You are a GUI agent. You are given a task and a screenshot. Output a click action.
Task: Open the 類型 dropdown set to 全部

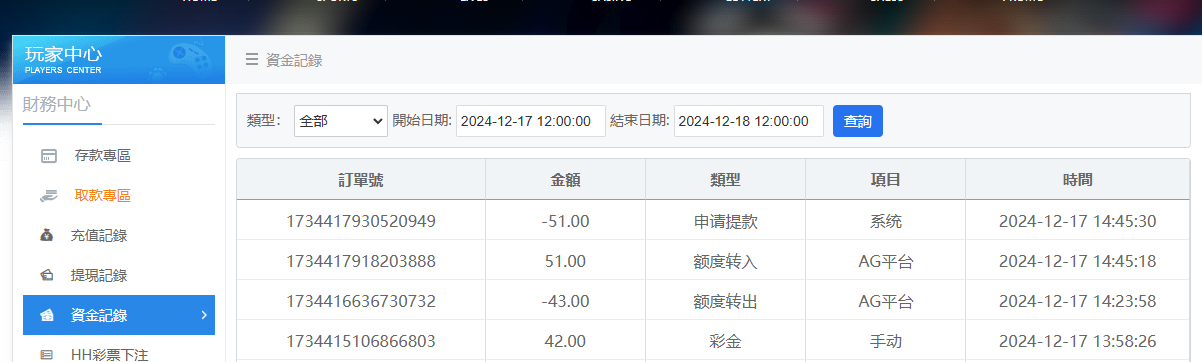341,121
